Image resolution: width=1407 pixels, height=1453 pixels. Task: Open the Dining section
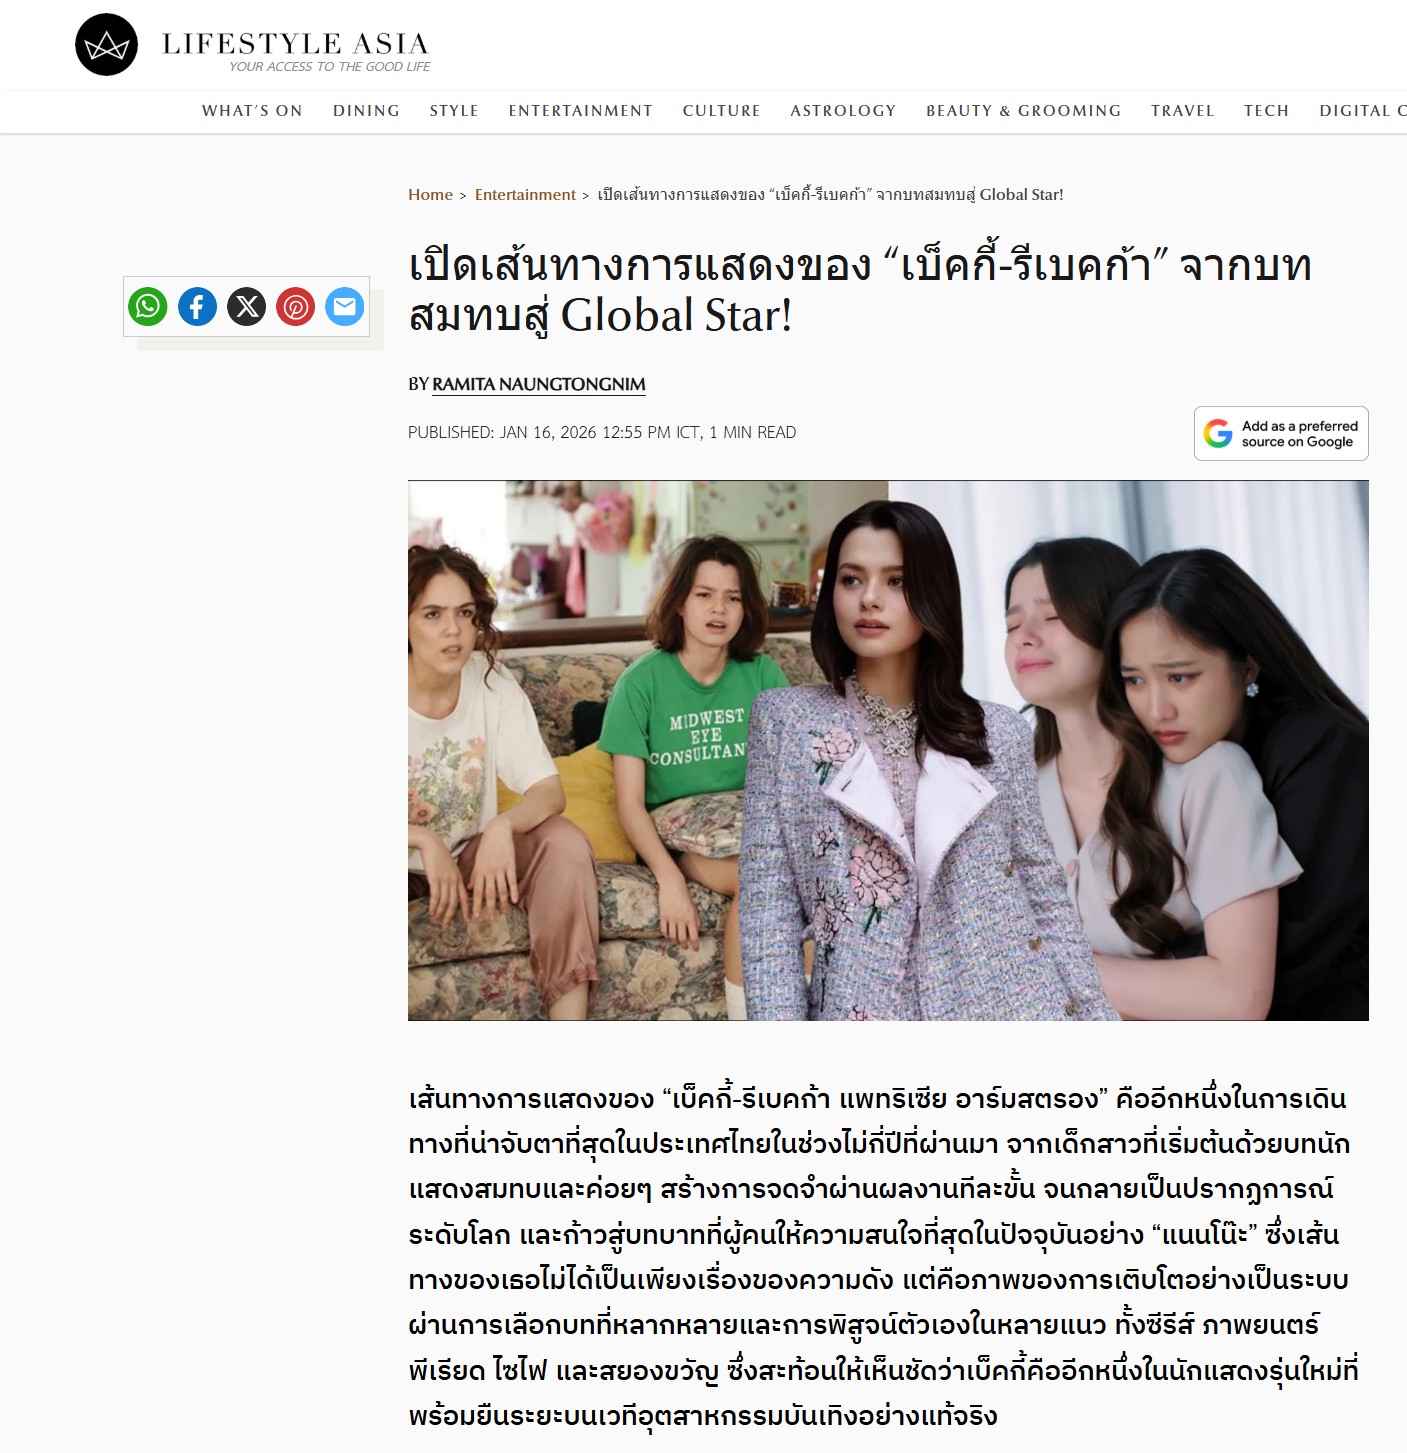pos(366,111)
